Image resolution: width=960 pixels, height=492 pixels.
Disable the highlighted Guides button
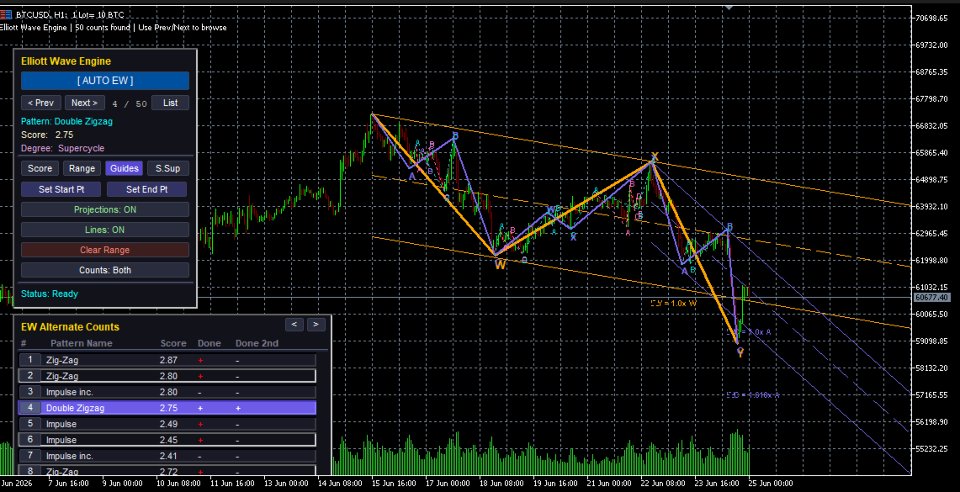pos(125,168)
